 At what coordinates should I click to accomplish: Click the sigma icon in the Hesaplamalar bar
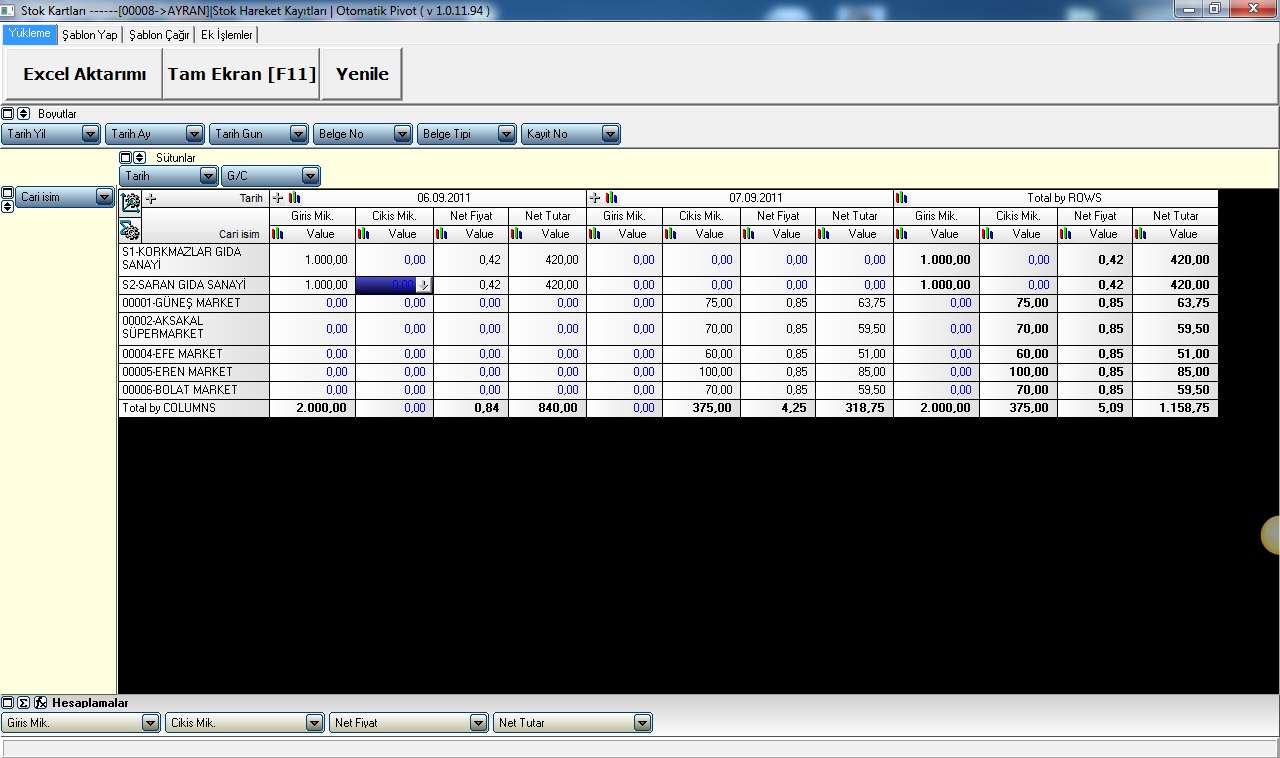(x=24, y=703)
